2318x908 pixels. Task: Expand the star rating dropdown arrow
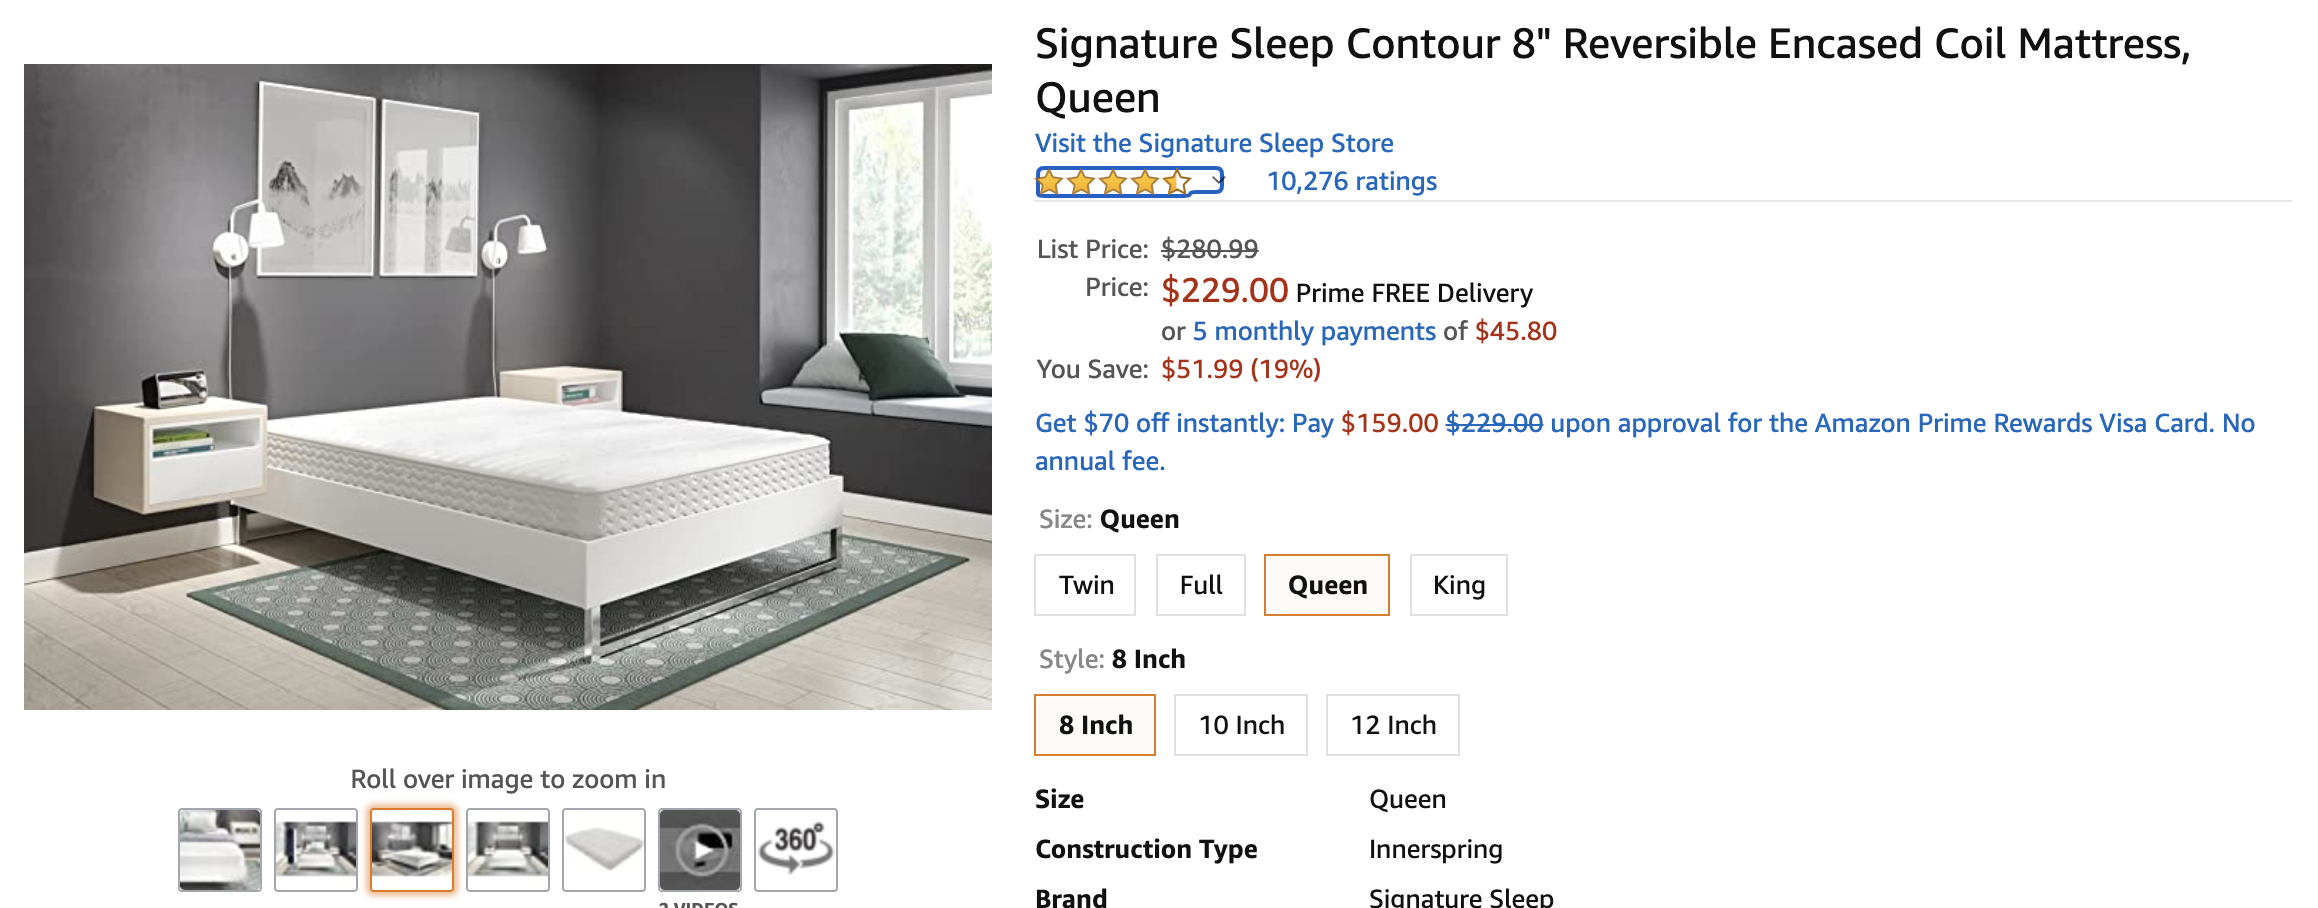pyautogui.click(x=1217, y=181)
